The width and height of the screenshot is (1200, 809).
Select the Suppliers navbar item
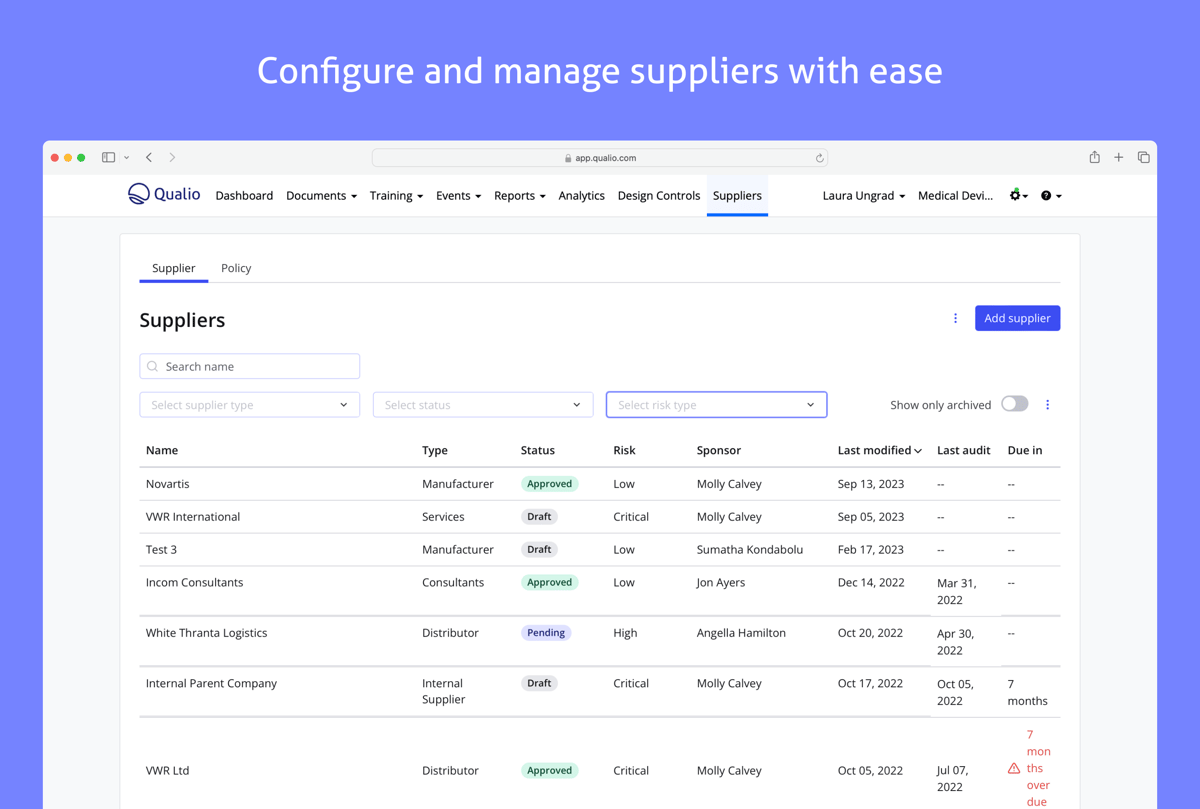coord(737,196)
